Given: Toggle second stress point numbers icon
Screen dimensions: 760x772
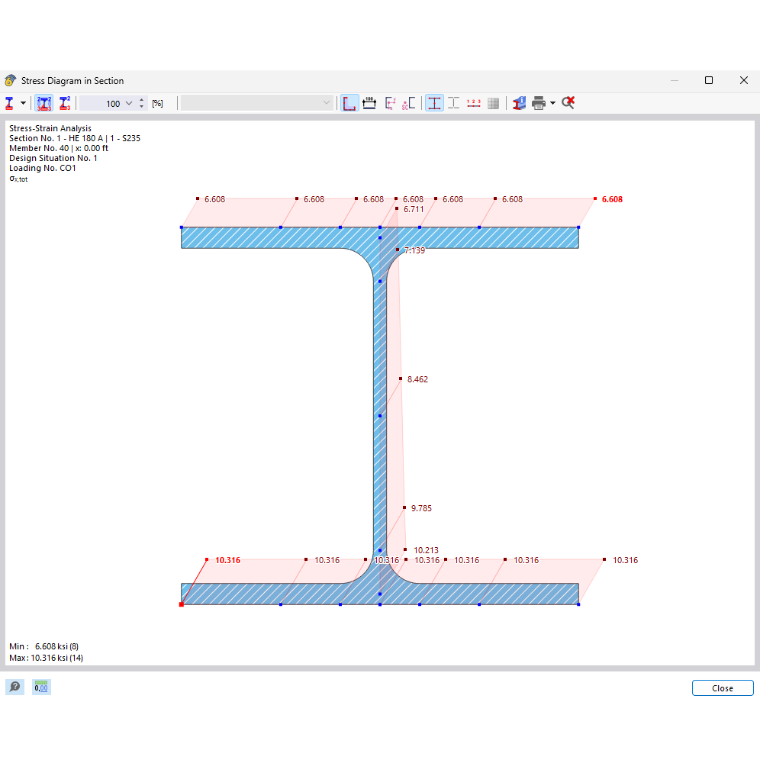Looking at the screenshot, I should (x=64, y=103).
